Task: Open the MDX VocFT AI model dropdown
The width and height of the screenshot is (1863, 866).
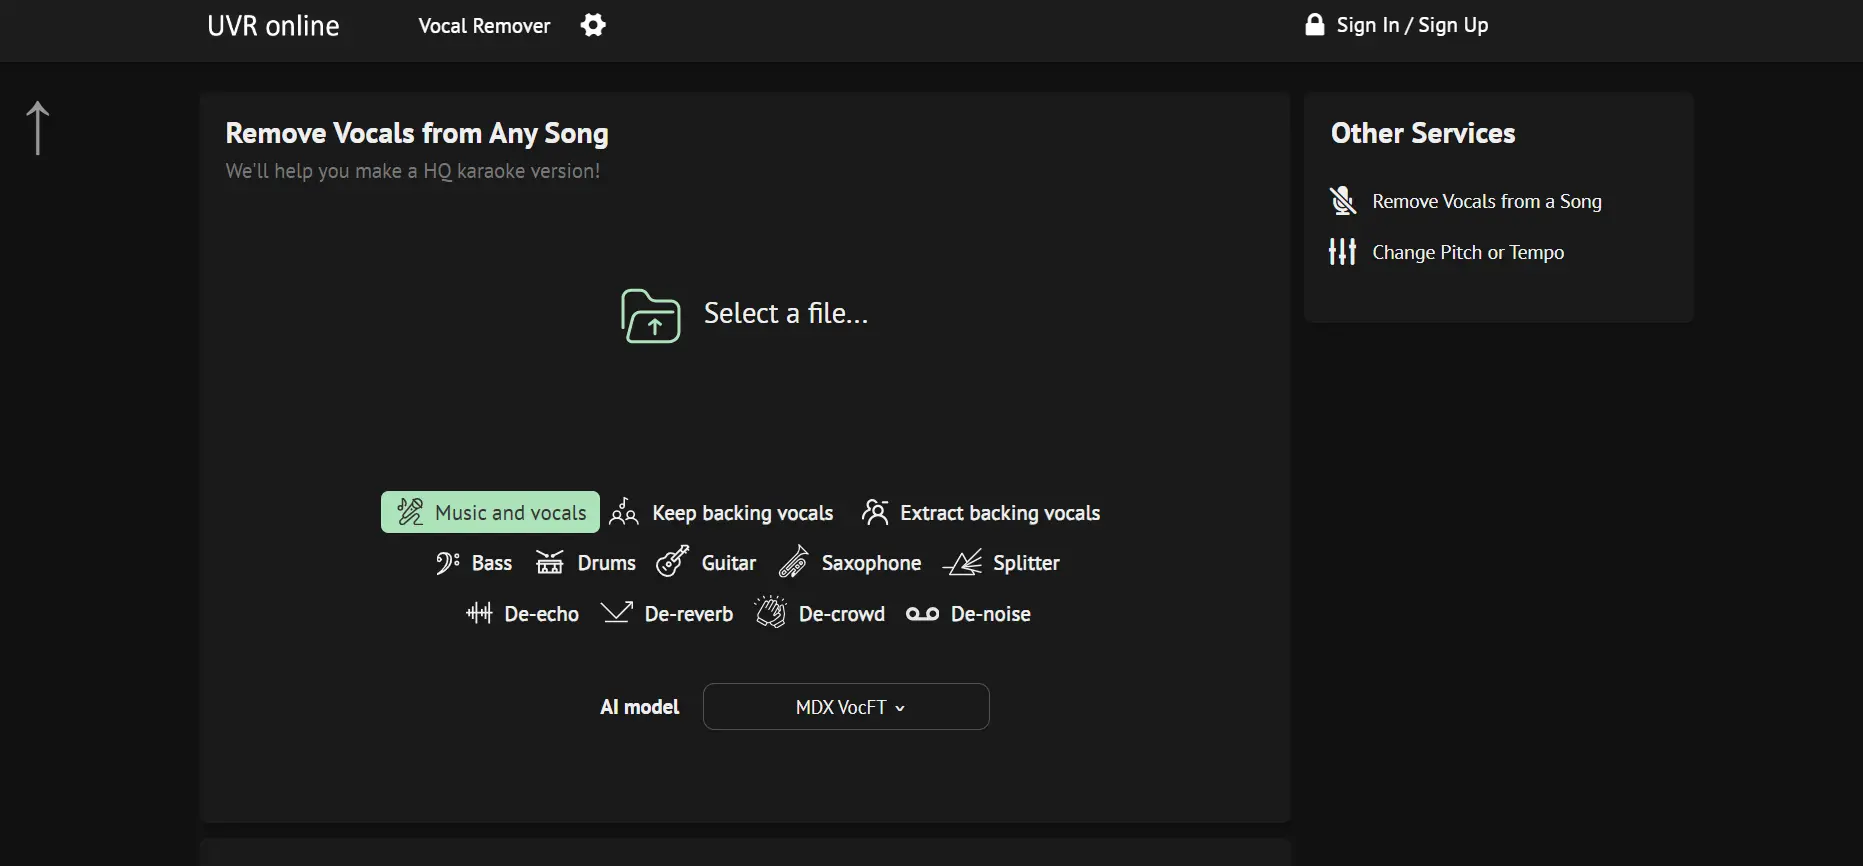Action: pyautogui.click(x=846, y=707)
